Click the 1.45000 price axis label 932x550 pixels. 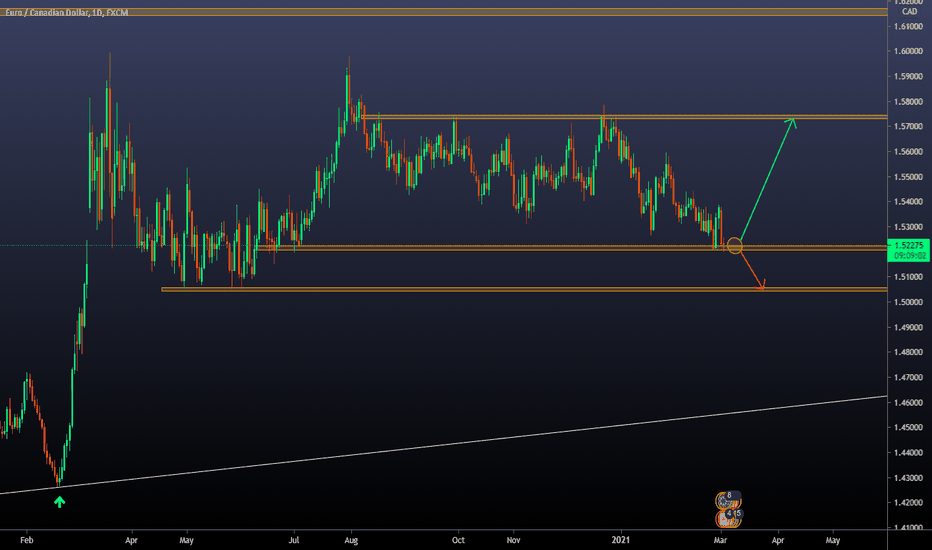point(908,428)
